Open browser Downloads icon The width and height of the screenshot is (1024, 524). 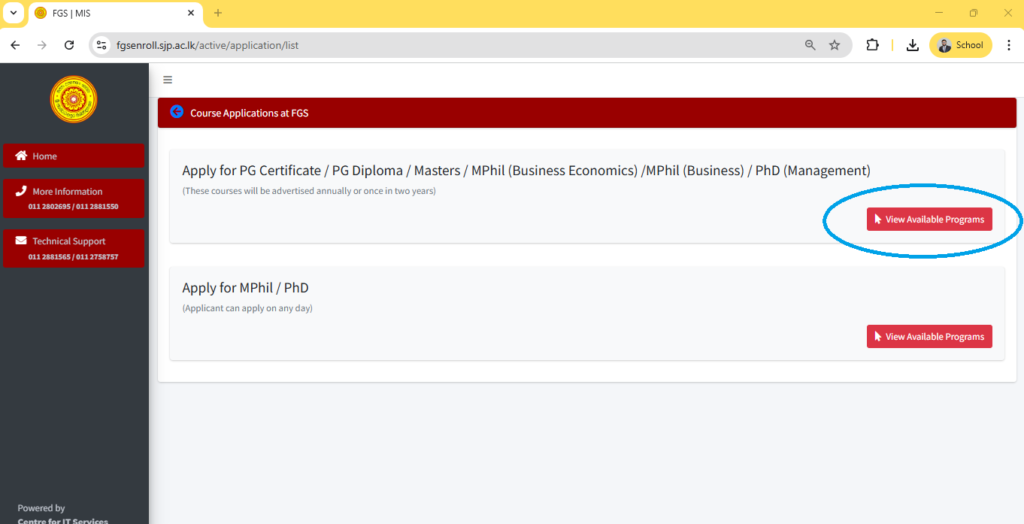[912, 45]
